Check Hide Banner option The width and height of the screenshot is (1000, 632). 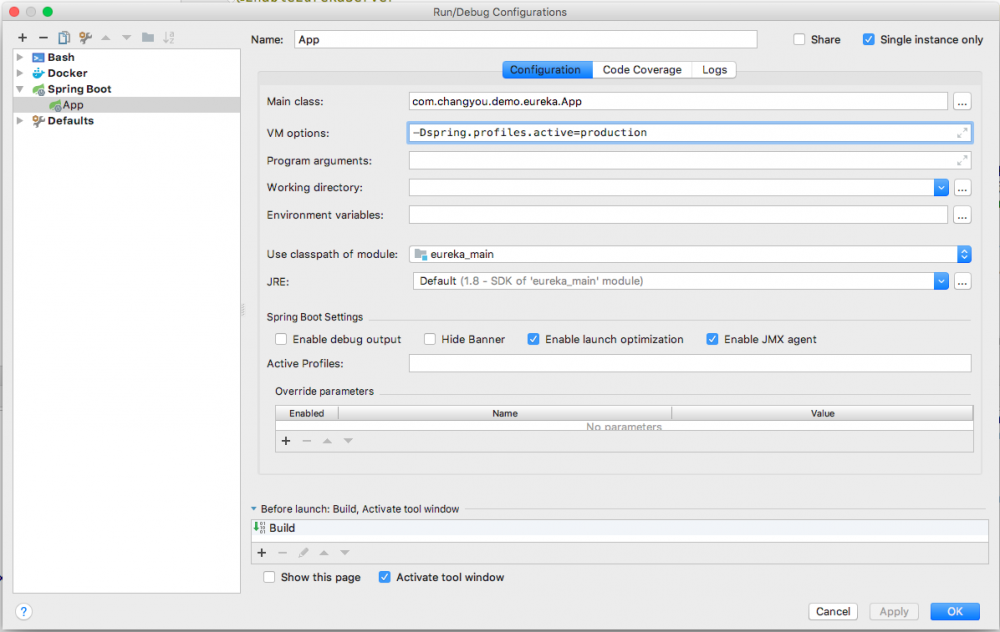tap(430, 339)
